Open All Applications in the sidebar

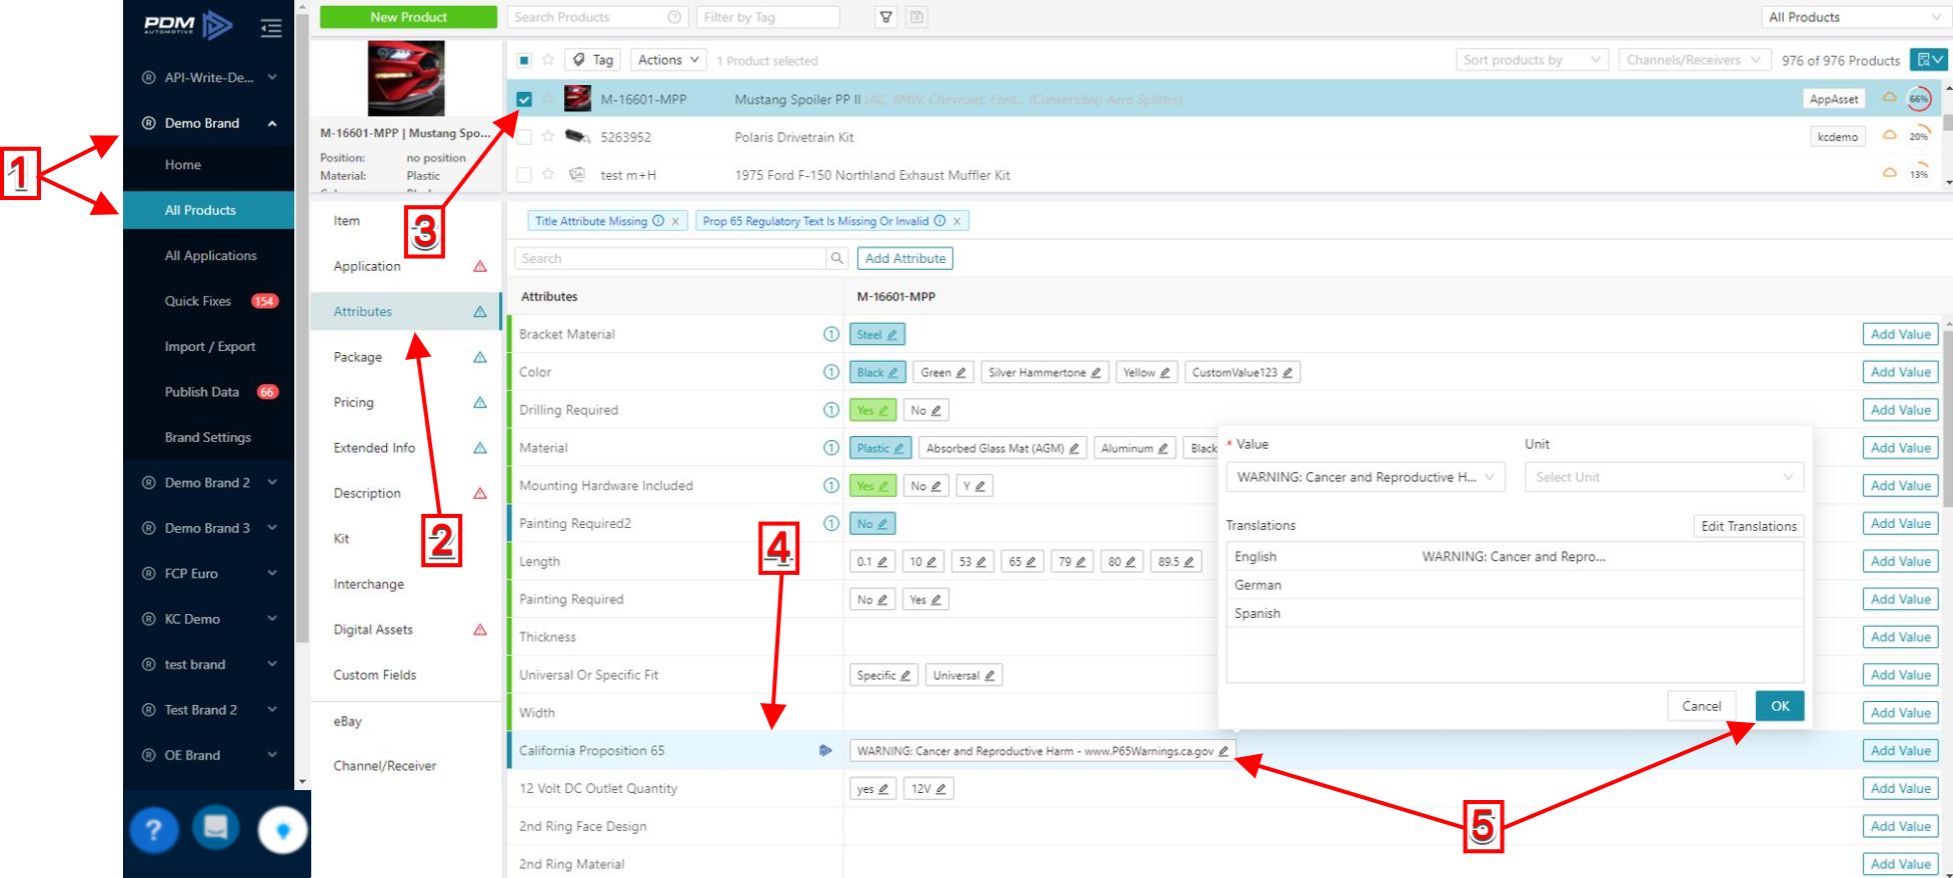[210, 256]
